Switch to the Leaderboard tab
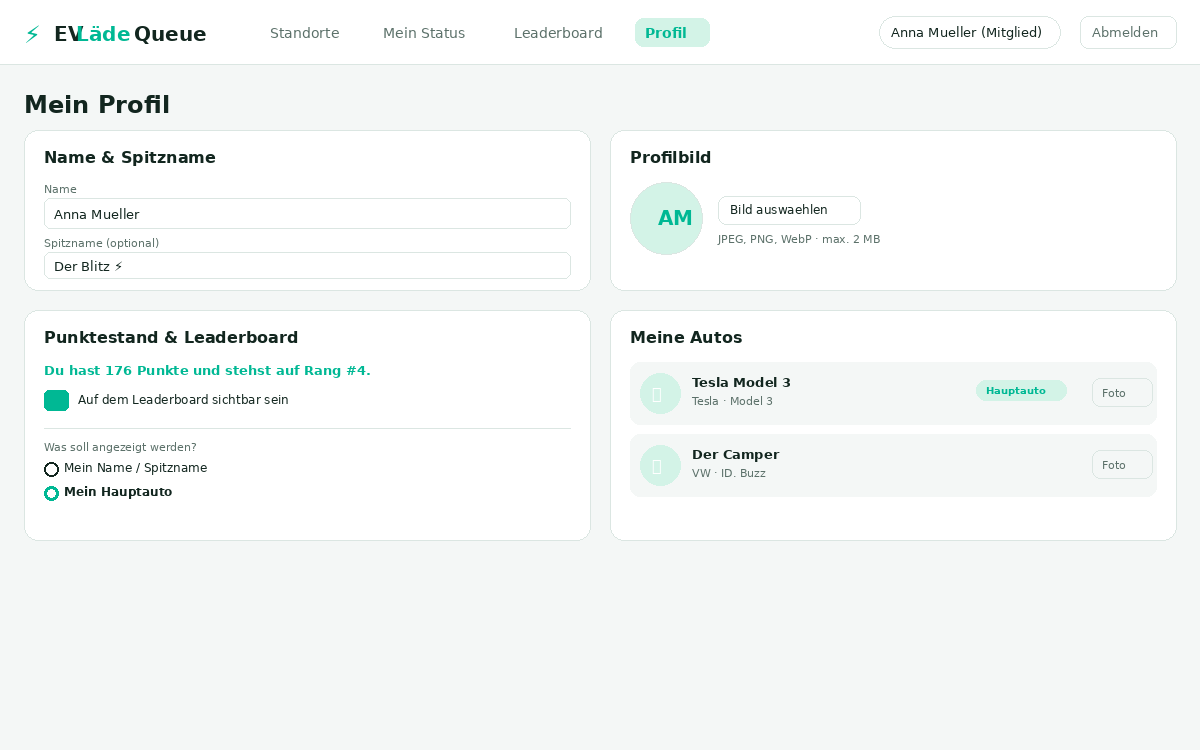1200x750 pixels. pyautogui.click(x=558, y=33)
